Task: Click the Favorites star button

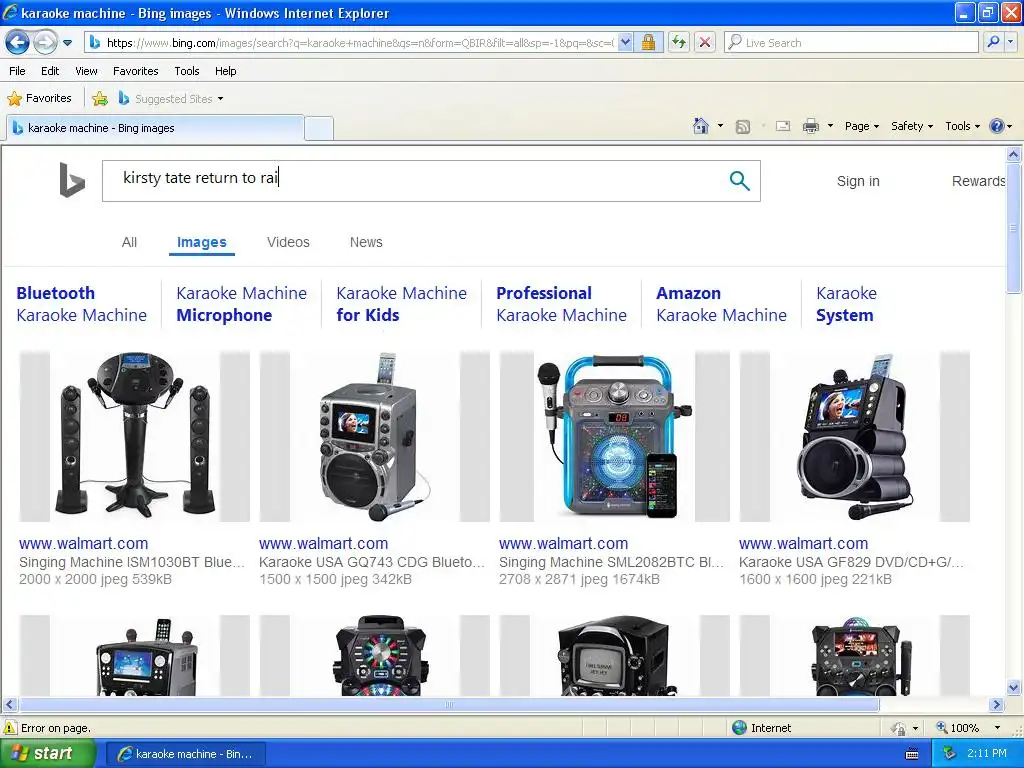Action: click(x=39, y=99)
